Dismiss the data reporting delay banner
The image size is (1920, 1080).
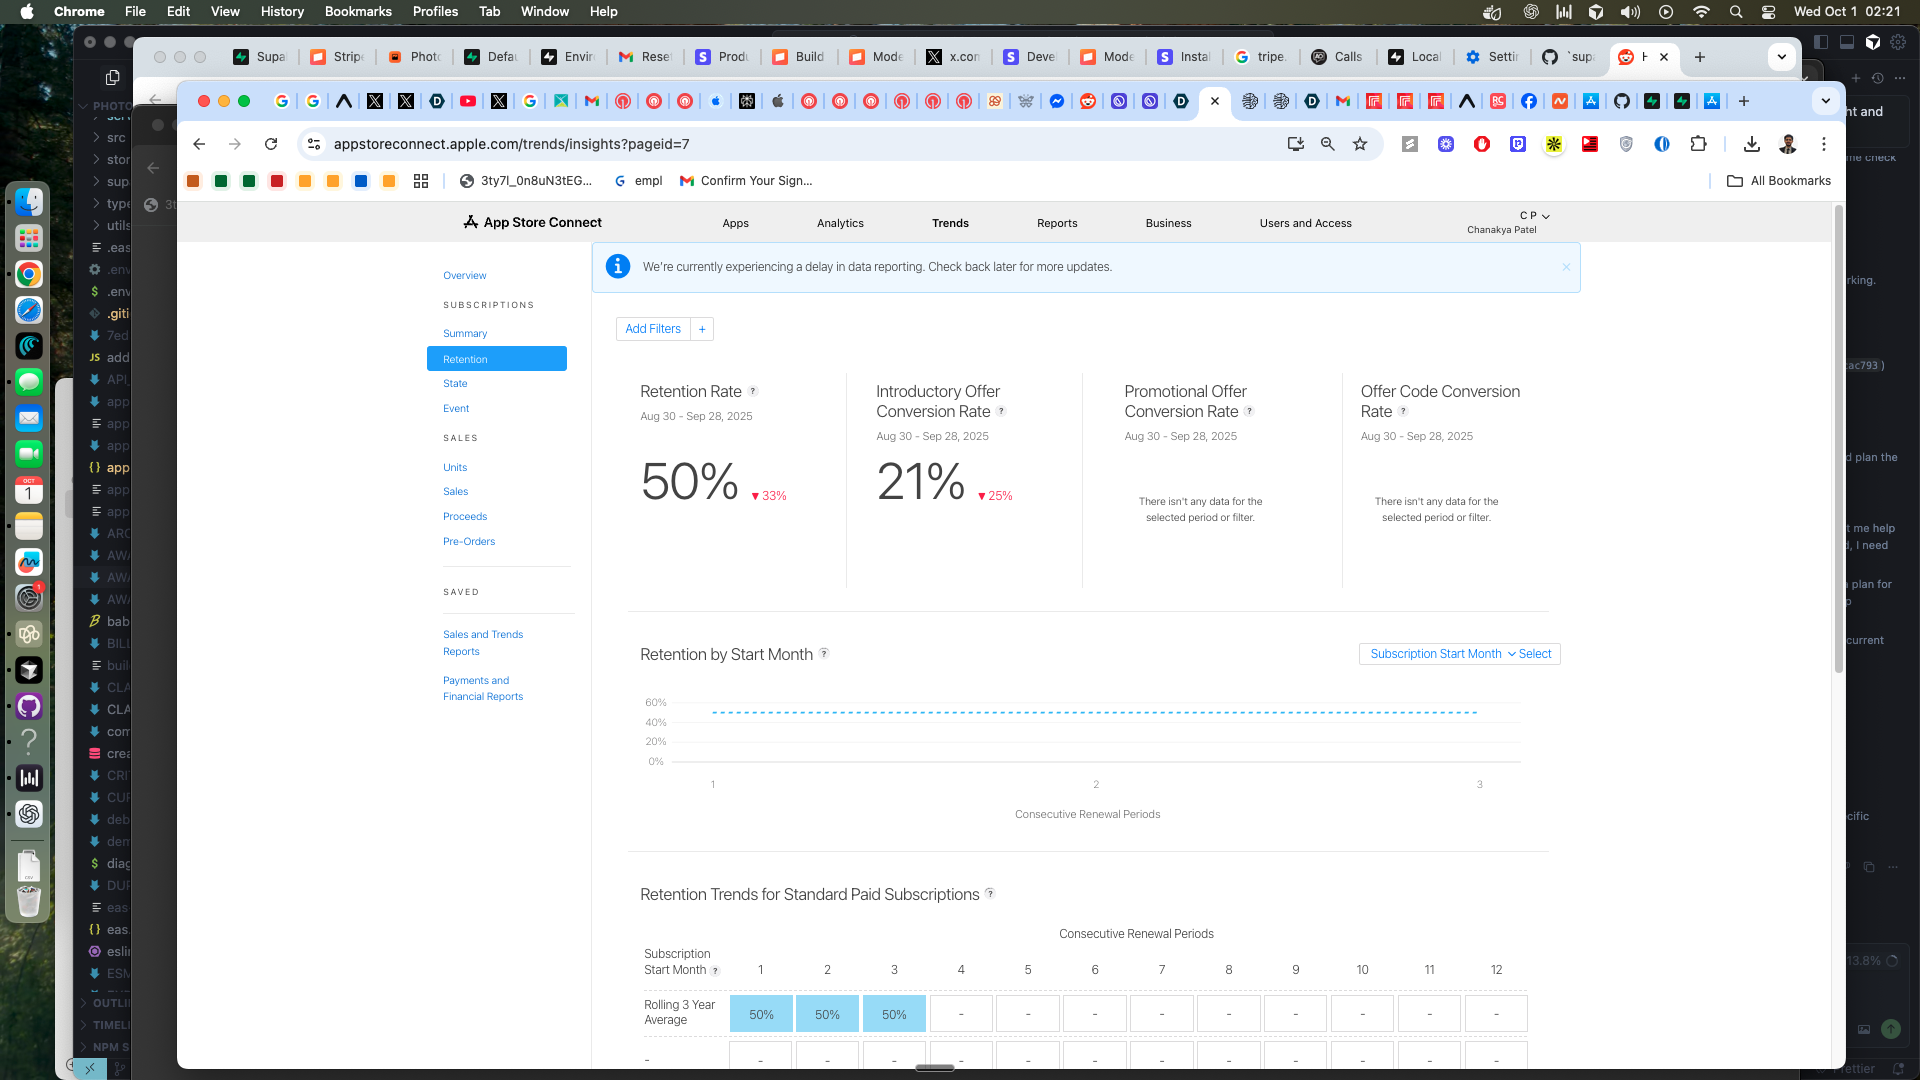(1566, 267)
